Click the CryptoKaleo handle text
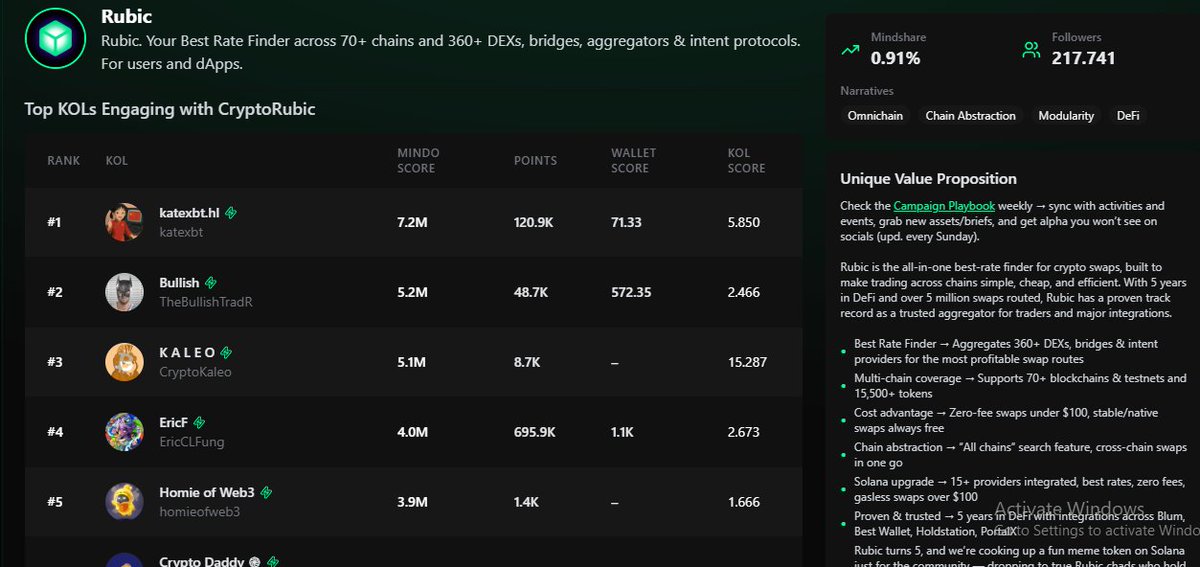 coord(195,372)
